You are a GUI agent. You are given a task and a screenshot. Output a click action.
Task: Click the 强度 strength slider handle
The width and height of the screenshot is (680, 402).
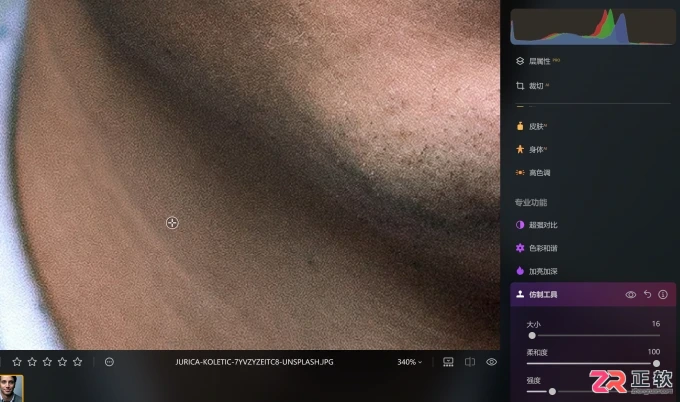pos(552,391)
